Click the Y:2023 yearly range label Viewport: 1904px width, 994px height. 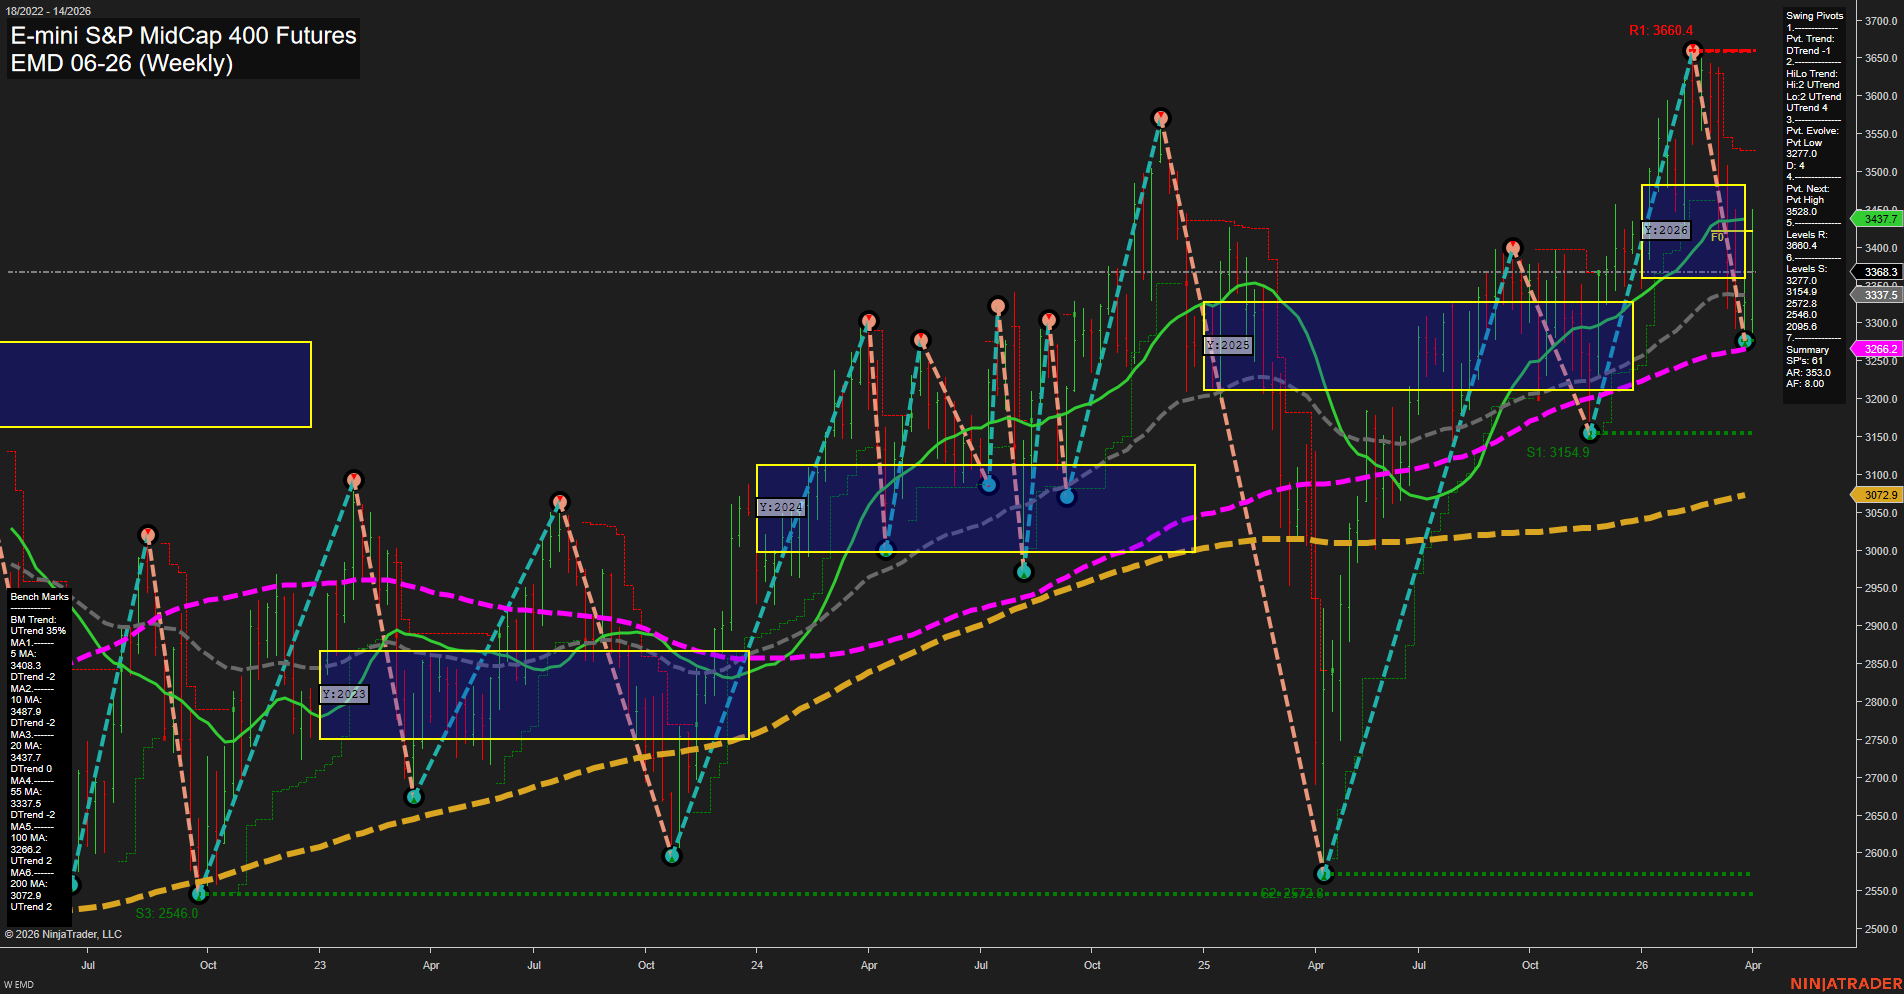click(x=344, y=693)
